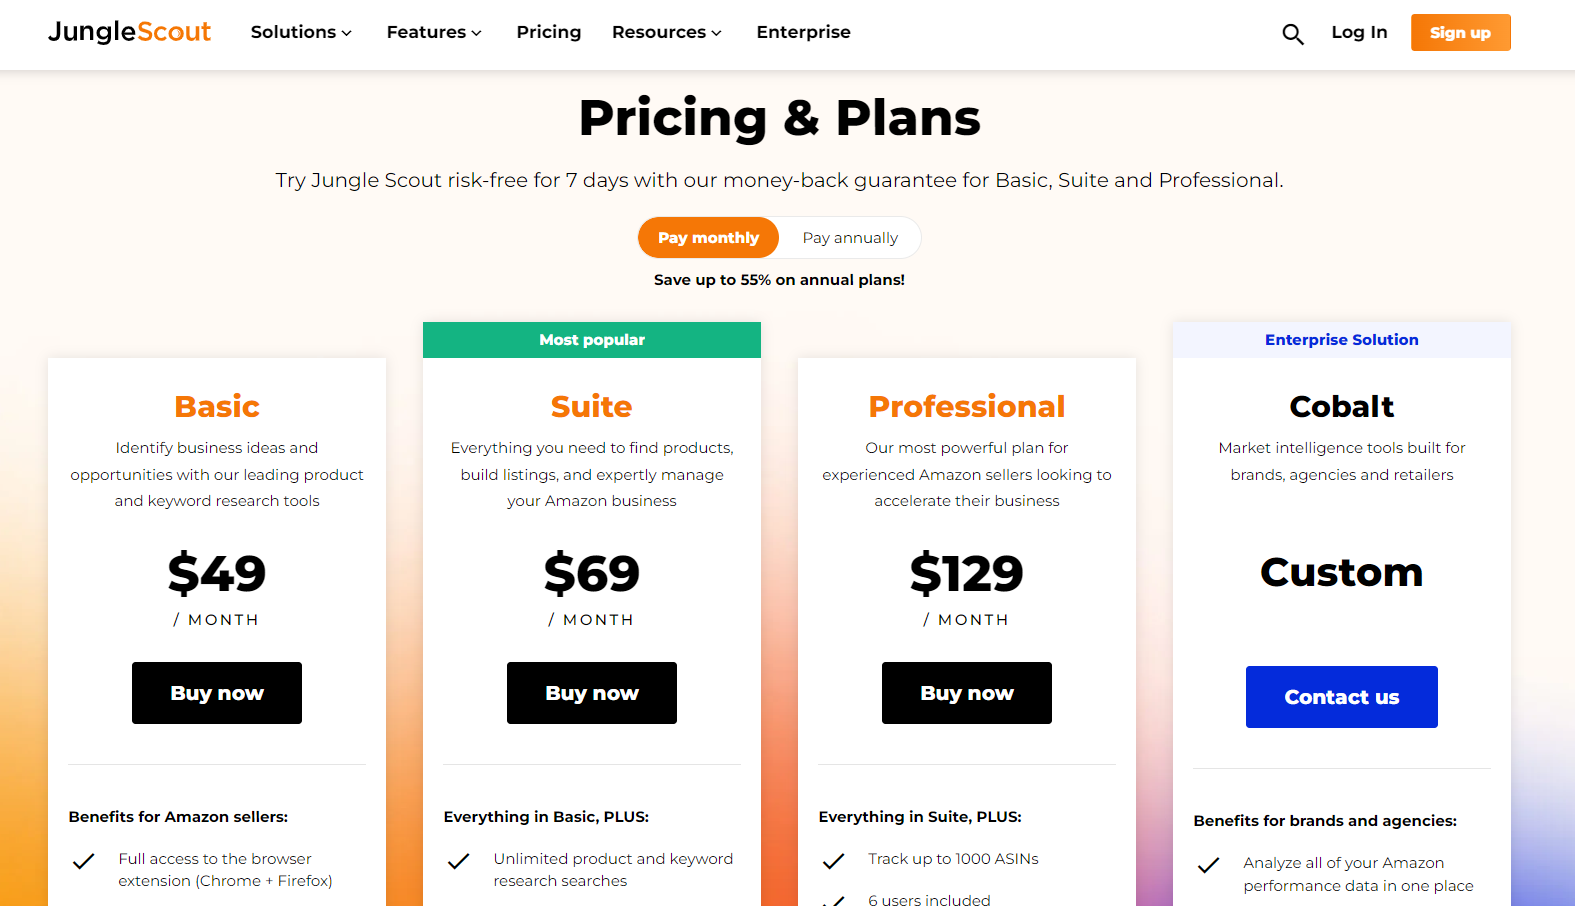1575x906 pixels.
Task: Click Contact us for the Cobalt plan
Action: (x=1341, y=696)
